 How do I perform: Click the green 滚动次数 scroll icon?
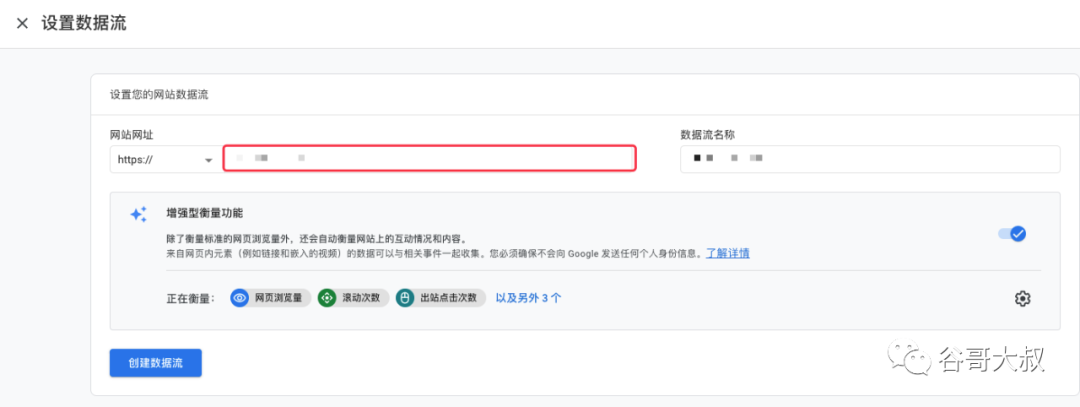point(327,298)
